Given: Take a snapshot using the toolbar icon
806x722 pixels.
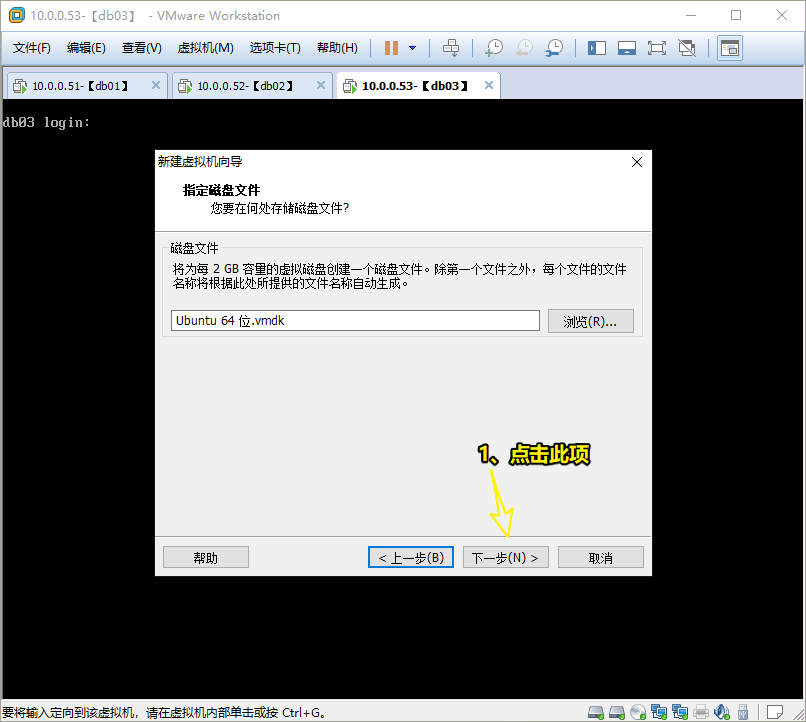Looking at the screenshot, I should pos(494,48).
